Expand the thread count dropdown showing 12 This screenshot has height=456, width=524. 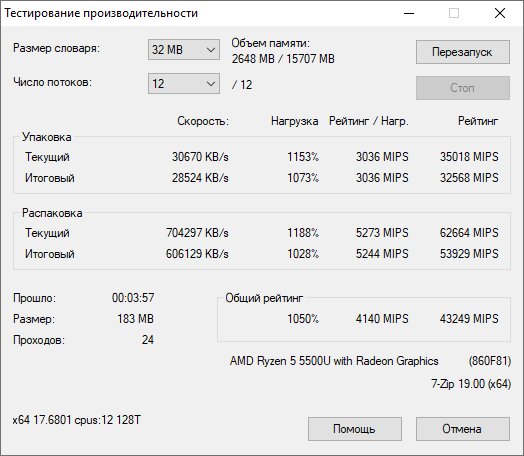(184, 84)
